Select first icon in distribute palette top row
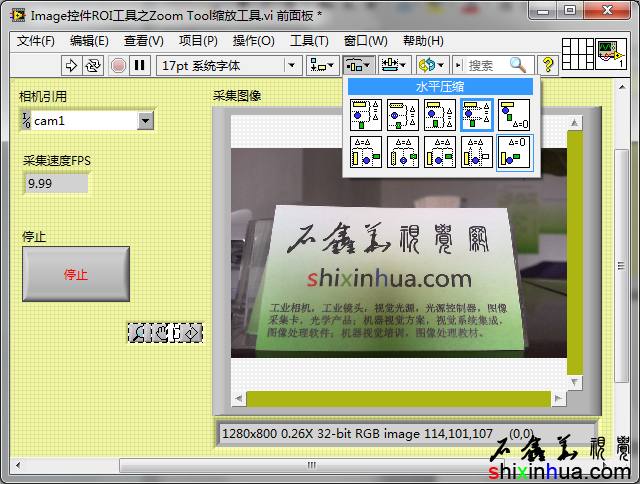Image resolution: width=640 pixels, height=484 pixels. (x=365, y=116)
